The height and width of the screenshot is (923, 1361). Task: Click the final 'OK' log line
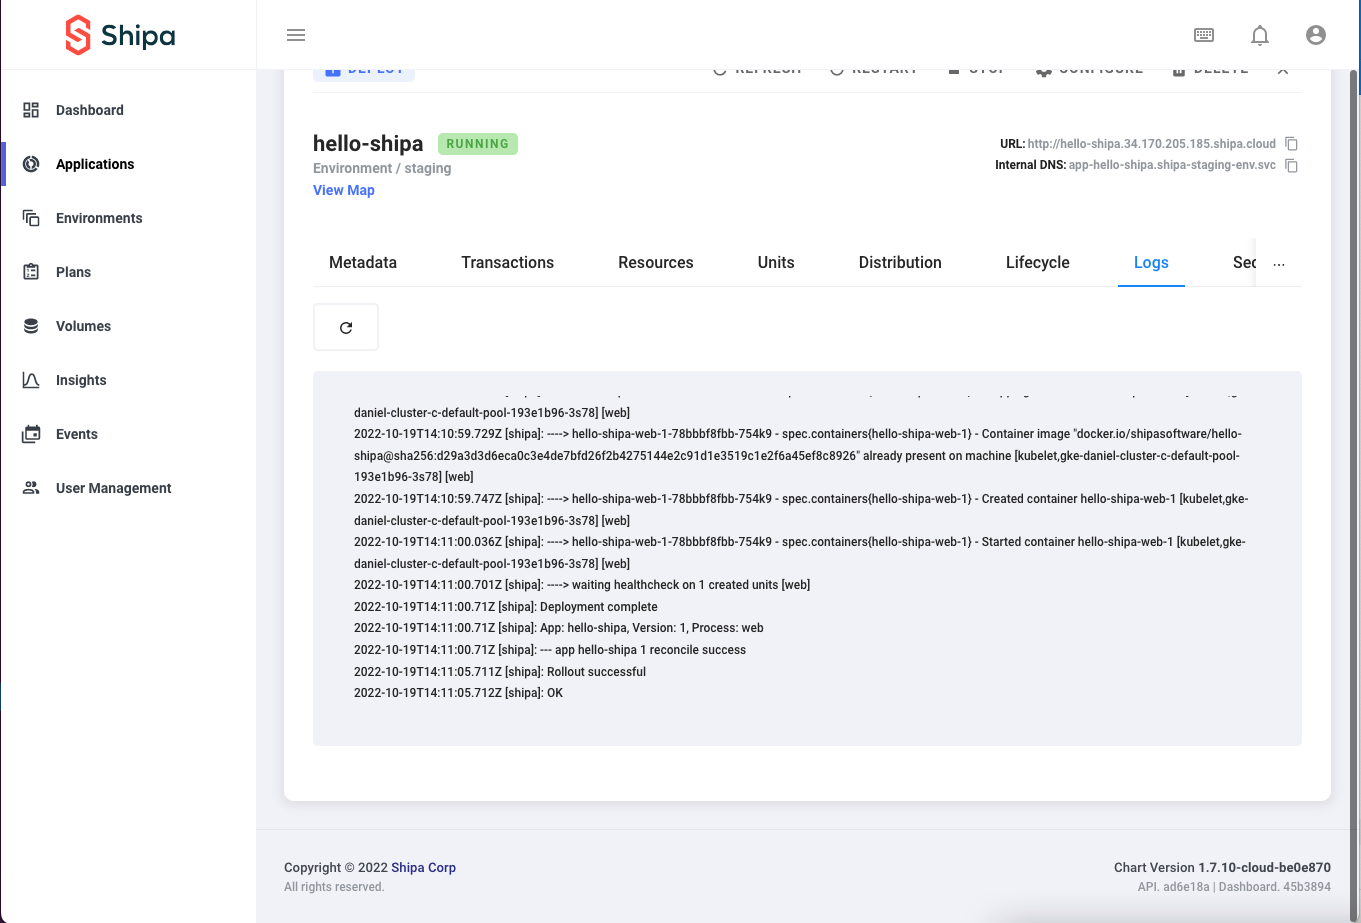[x=458, y=693]
